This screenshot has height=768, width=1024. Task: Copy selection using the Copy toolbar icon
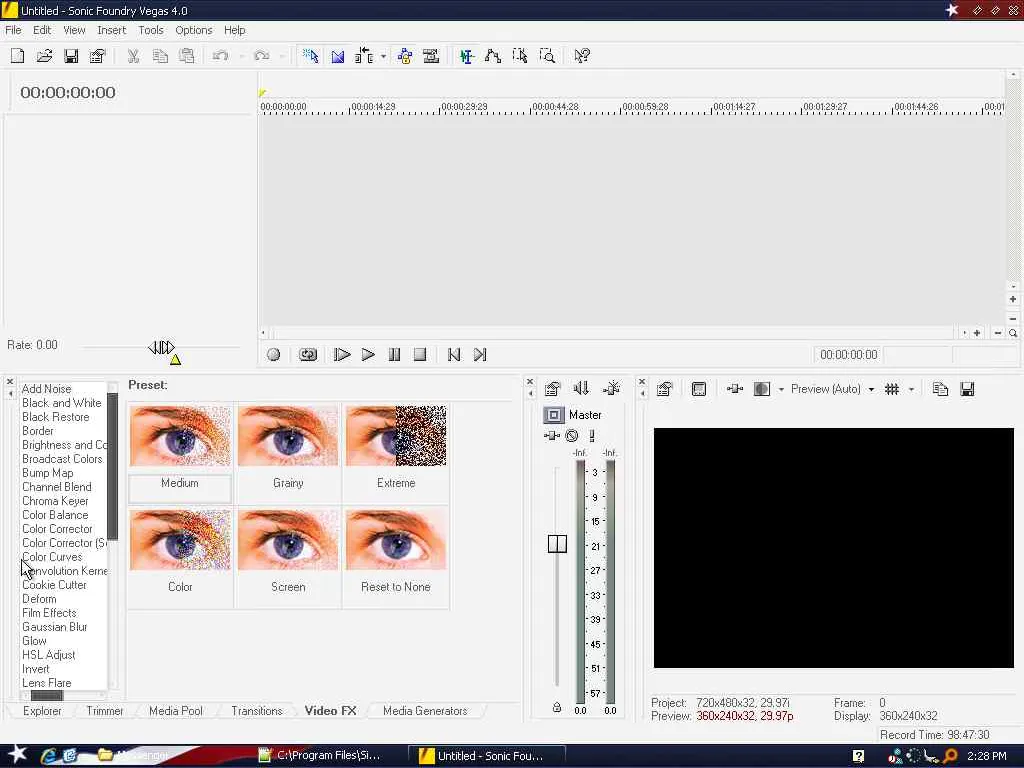pos(160,56)
